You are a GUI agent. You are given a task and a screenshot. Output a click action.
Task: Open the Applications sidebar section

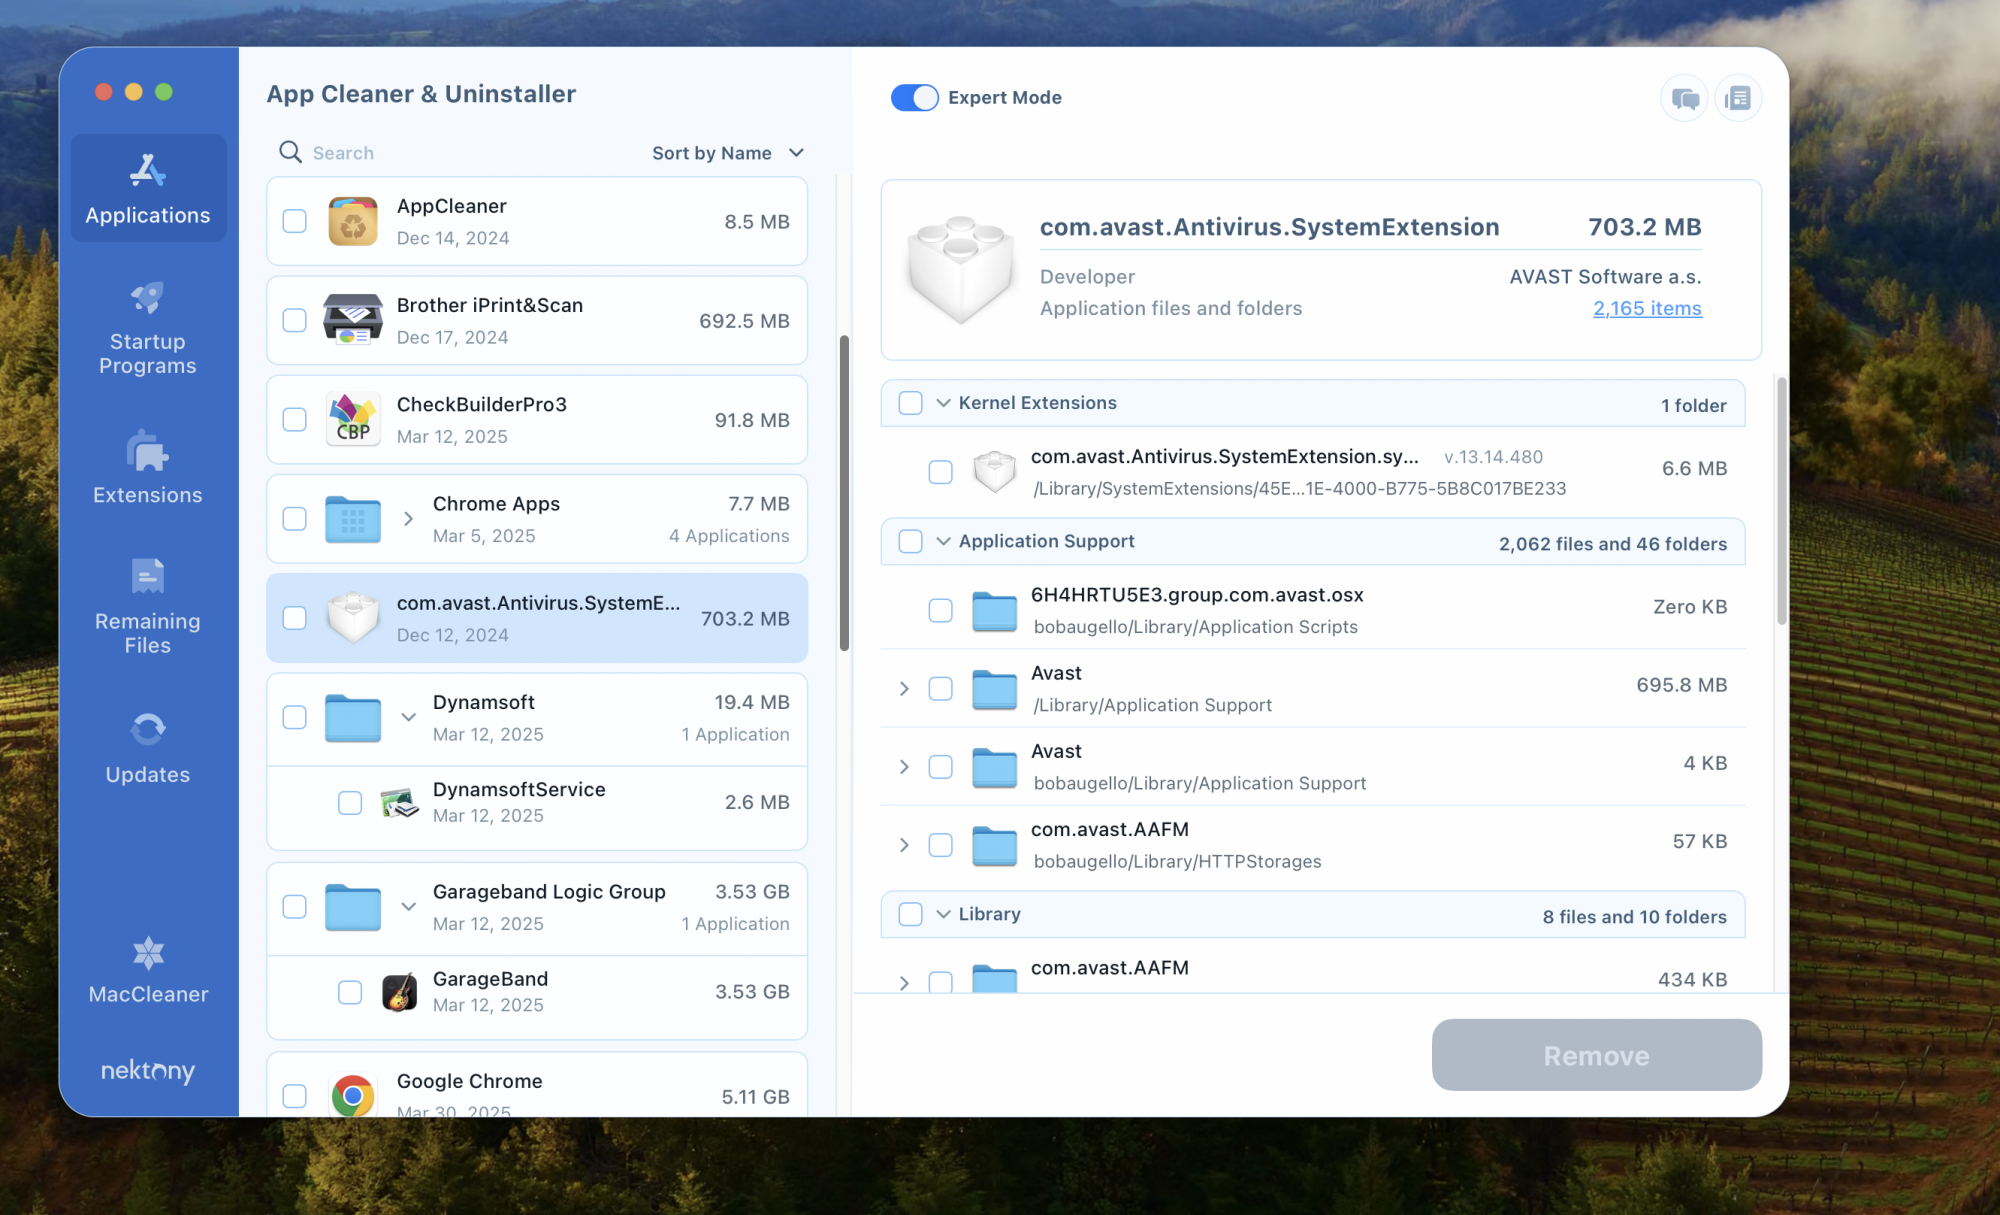pyautogui.click(x=148, y=188)
